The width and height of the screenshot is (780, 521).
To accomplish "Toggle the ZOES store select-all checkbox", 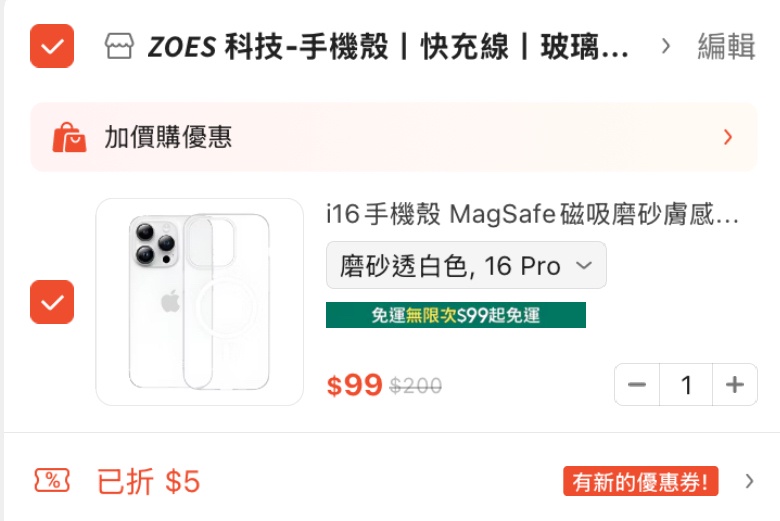I will point(52,46).
